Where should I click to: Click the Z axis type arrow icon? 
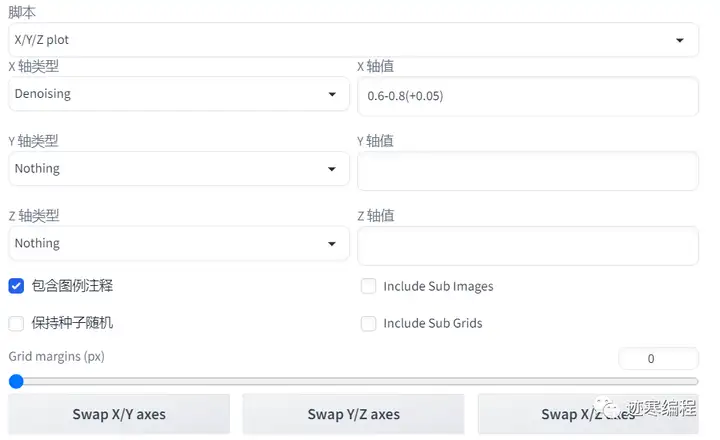(332, 244)
